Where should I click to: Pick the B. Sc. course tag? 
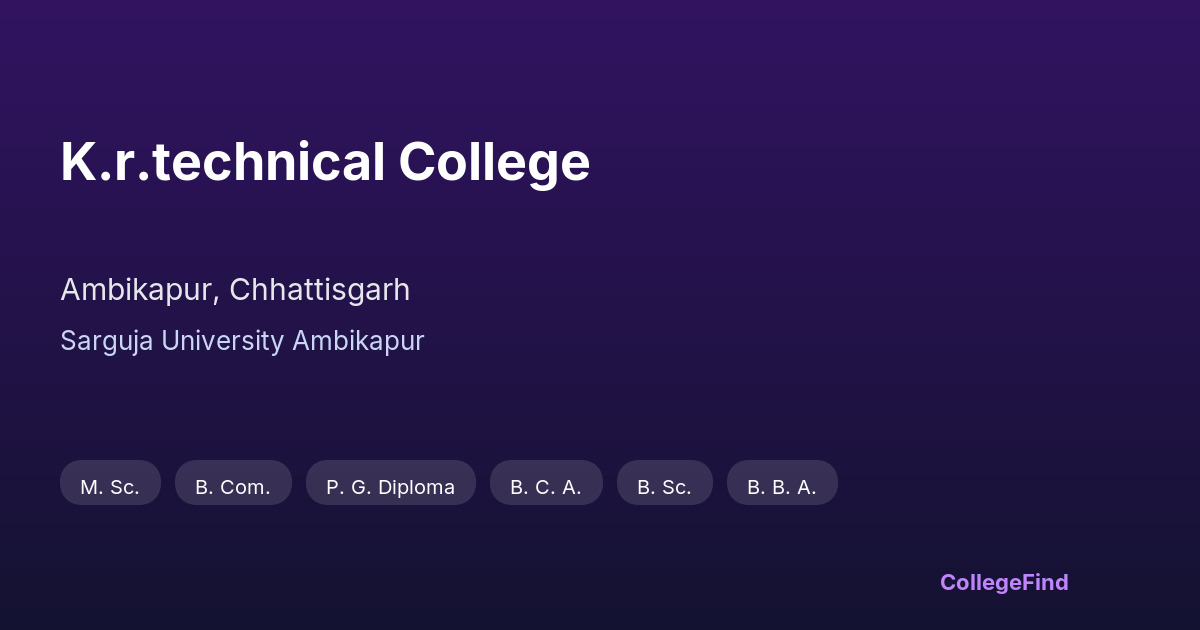click(x=664, y=487)
